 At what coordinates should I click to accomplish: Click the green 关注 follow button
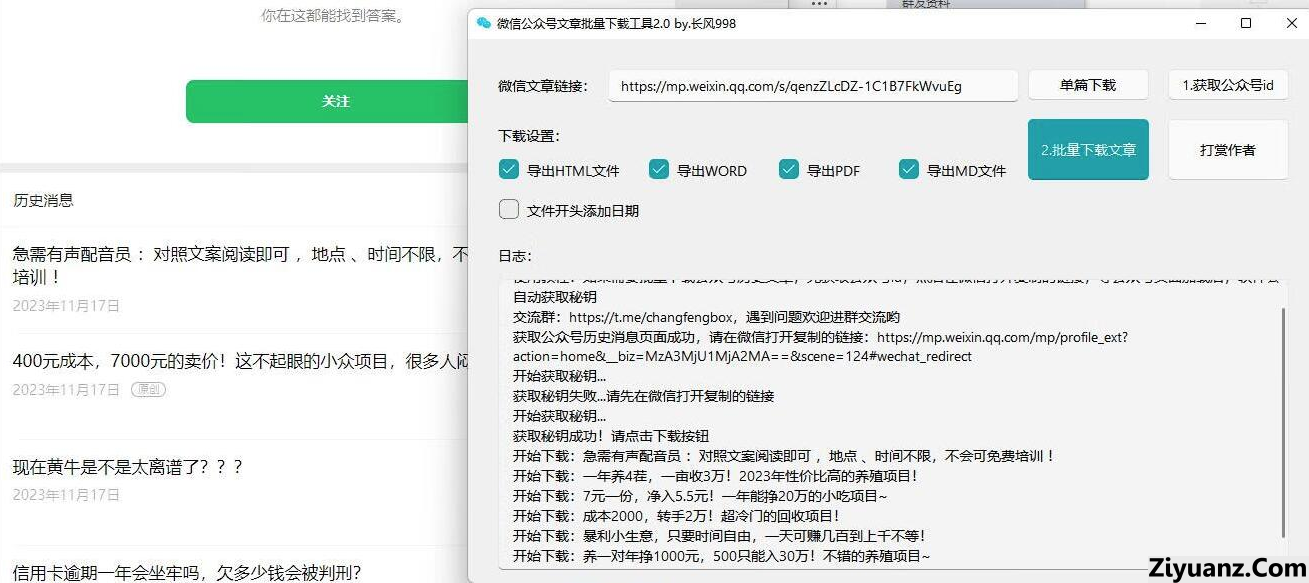335,101
